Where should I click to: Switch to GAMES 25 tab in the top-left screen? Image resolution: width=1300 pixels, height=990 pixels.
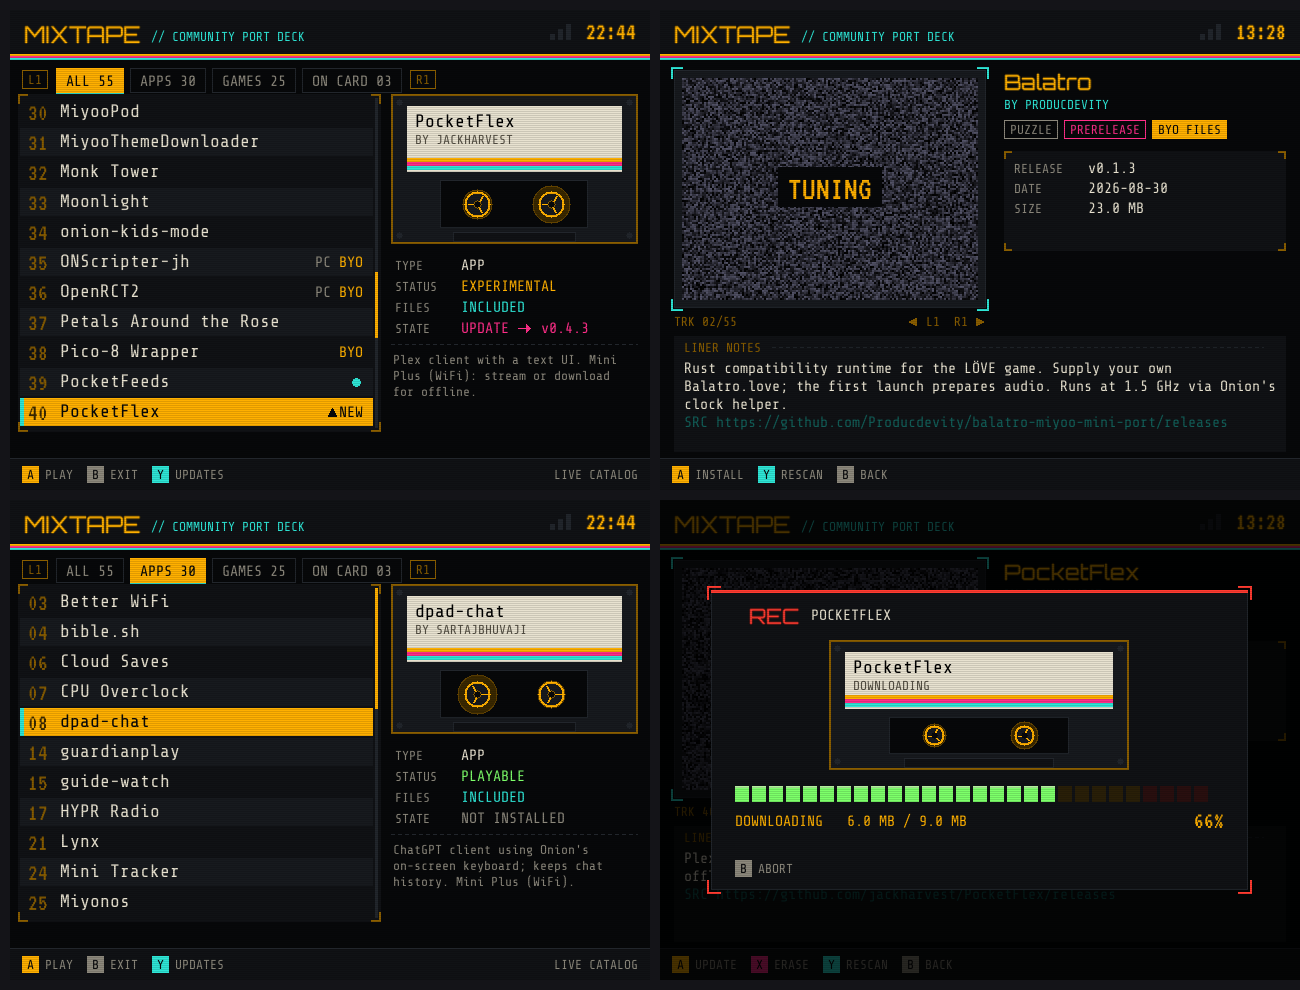254,81
